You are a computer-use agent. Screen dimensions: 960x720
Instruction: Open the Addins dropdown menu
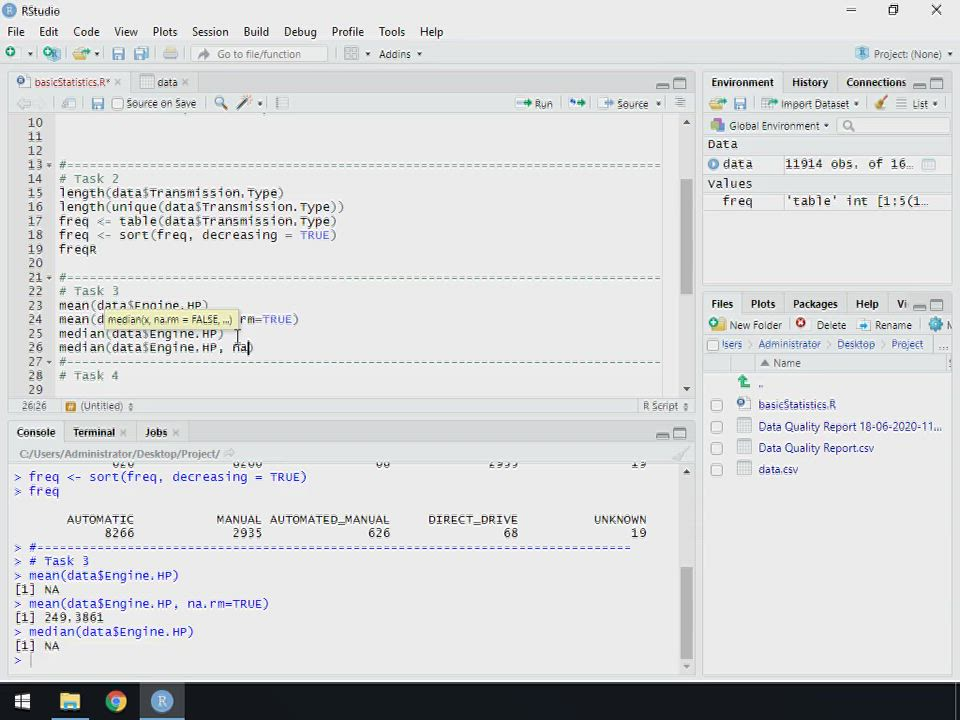[399, 54]
